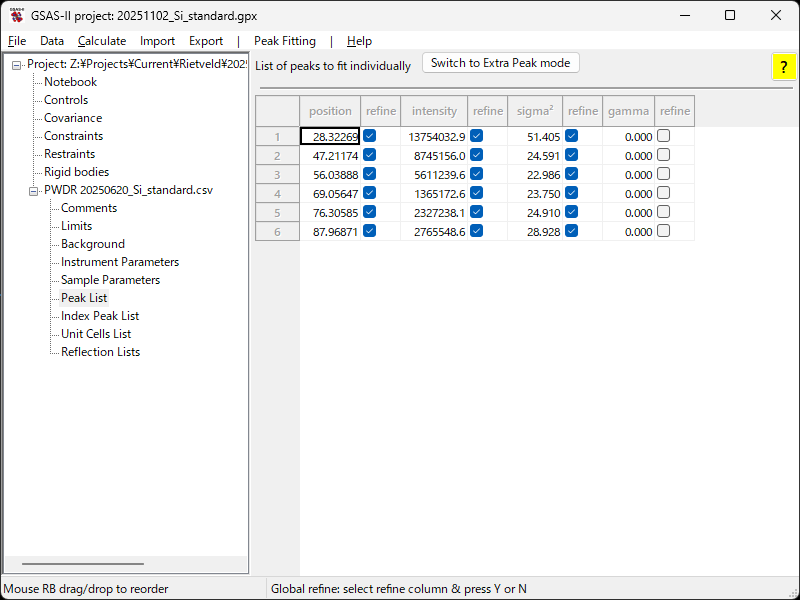The image size is (800, 600).
Task: Click the intensity column header
Action: click(434, 111)
